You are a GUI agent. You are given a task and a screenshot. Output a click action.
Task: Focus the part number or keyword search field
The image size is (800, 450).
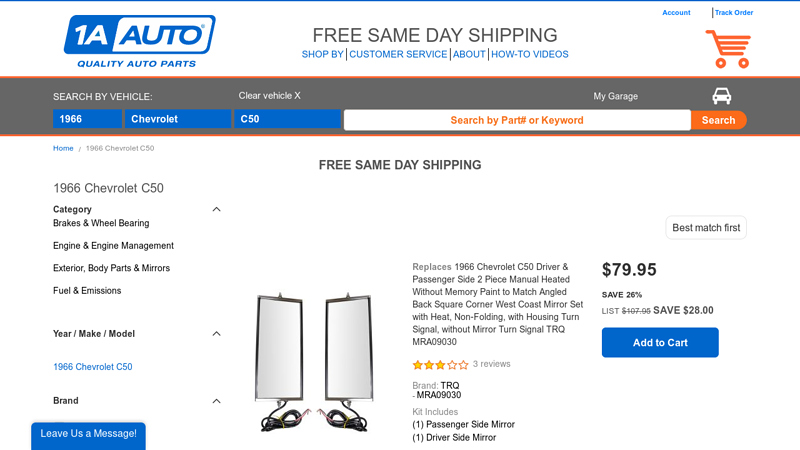click(517, 120)
